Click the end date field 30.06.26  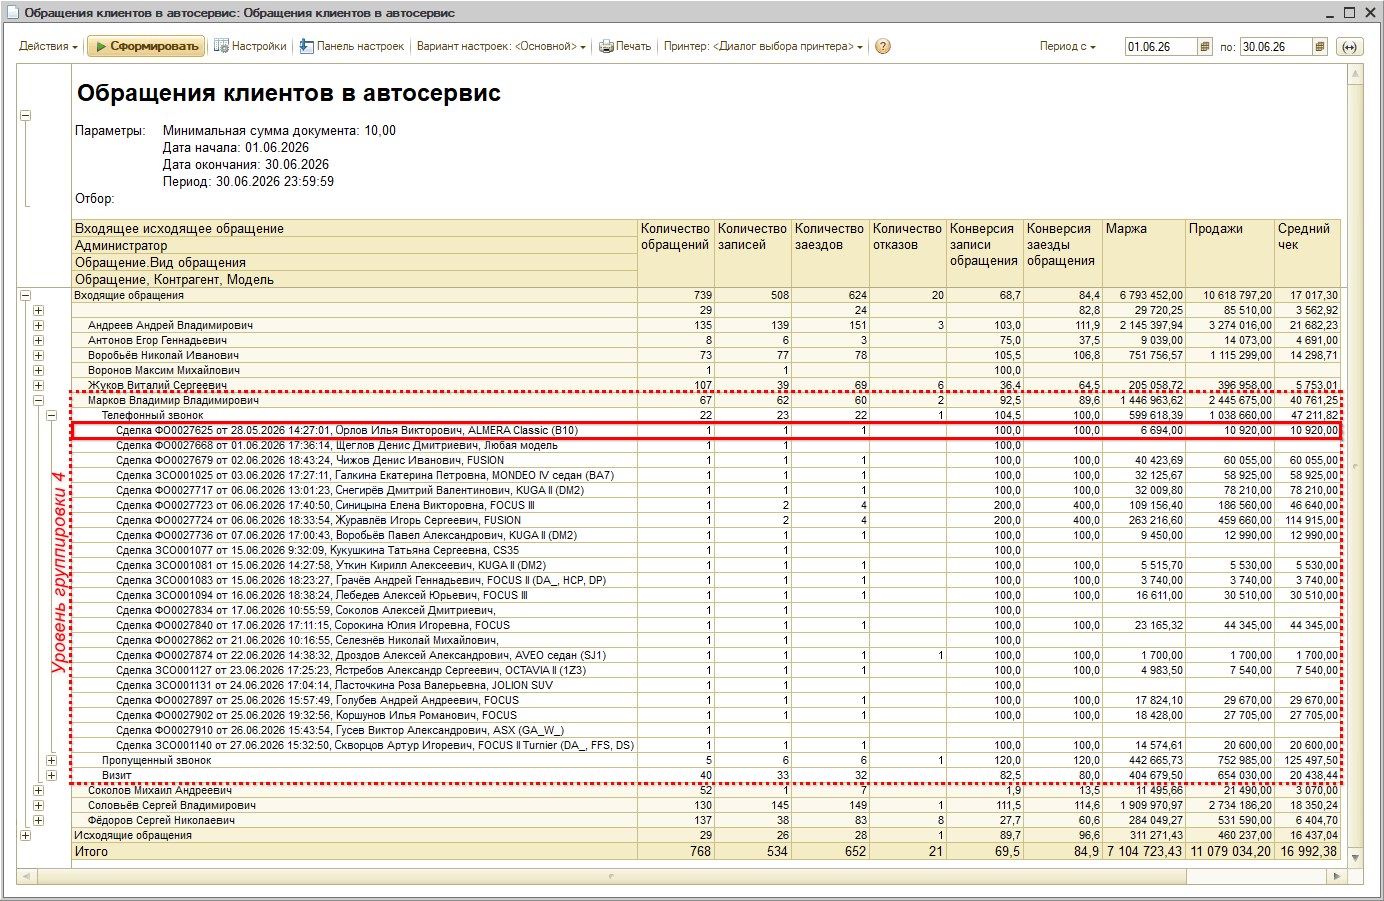[x=1275, y=47]
